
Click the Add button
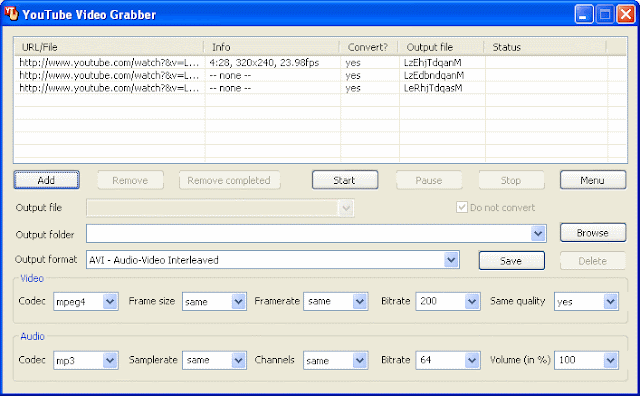[47, 180]
